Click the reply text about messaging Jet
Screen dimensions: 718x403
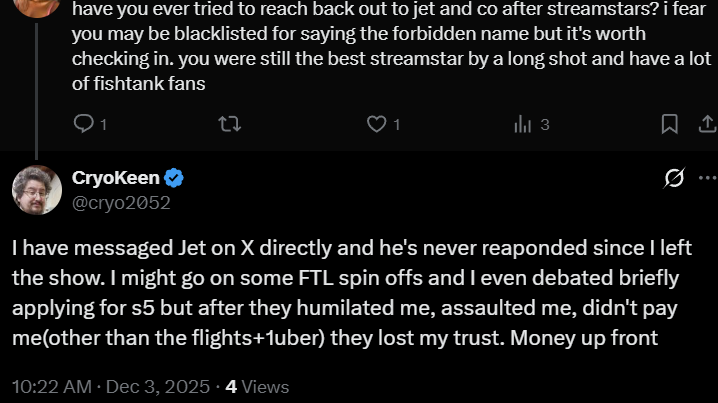click(x=352, y=293)
